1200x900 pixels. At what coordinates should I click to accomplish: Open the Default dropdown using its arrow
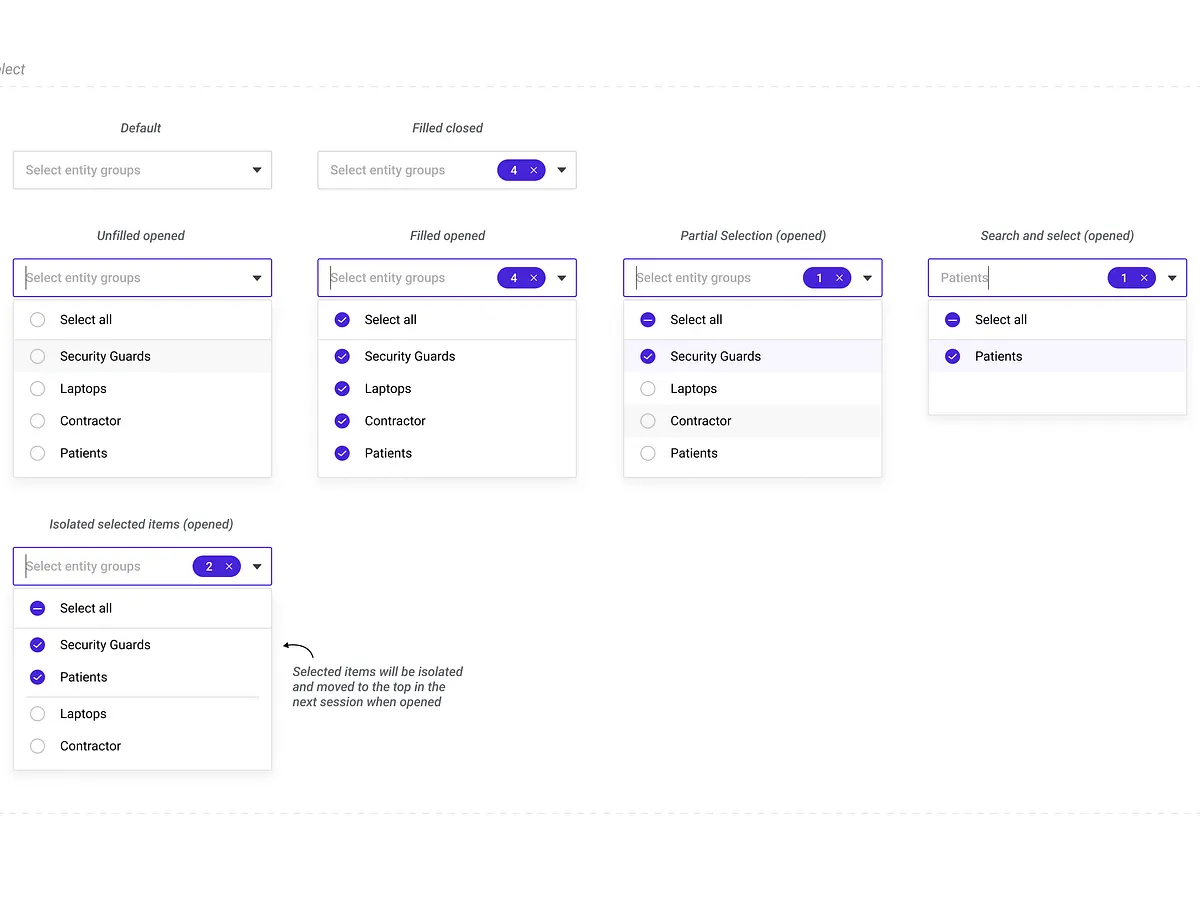pos(257,171)
